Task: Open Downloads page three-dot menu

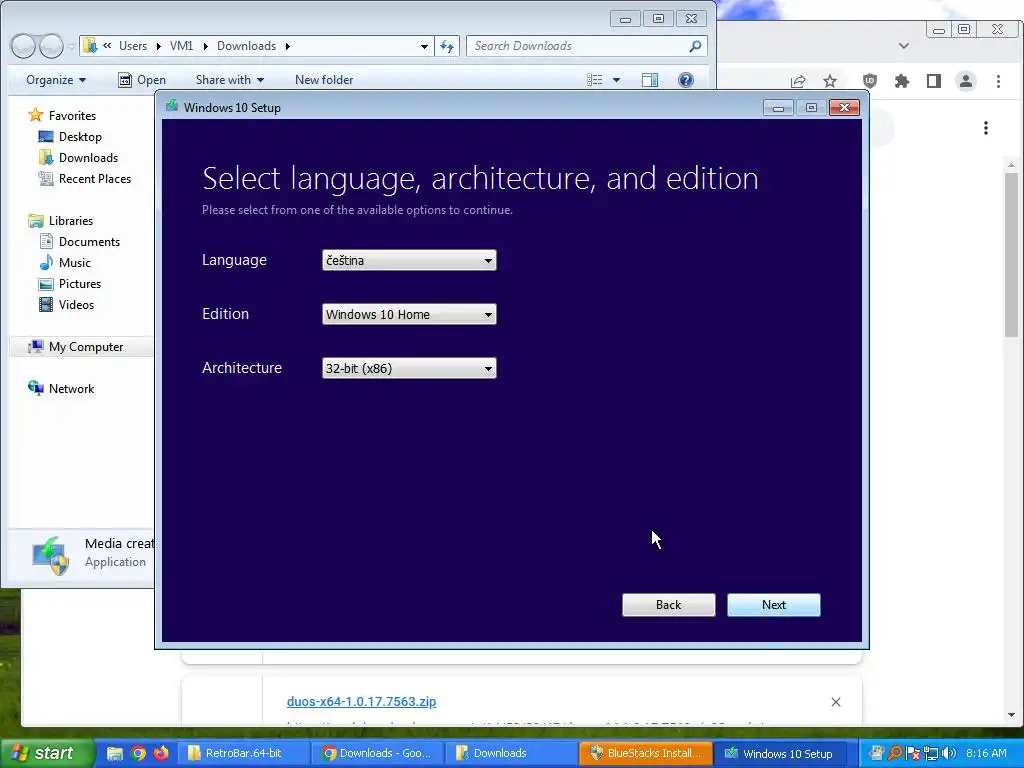Action: (986, 128)
